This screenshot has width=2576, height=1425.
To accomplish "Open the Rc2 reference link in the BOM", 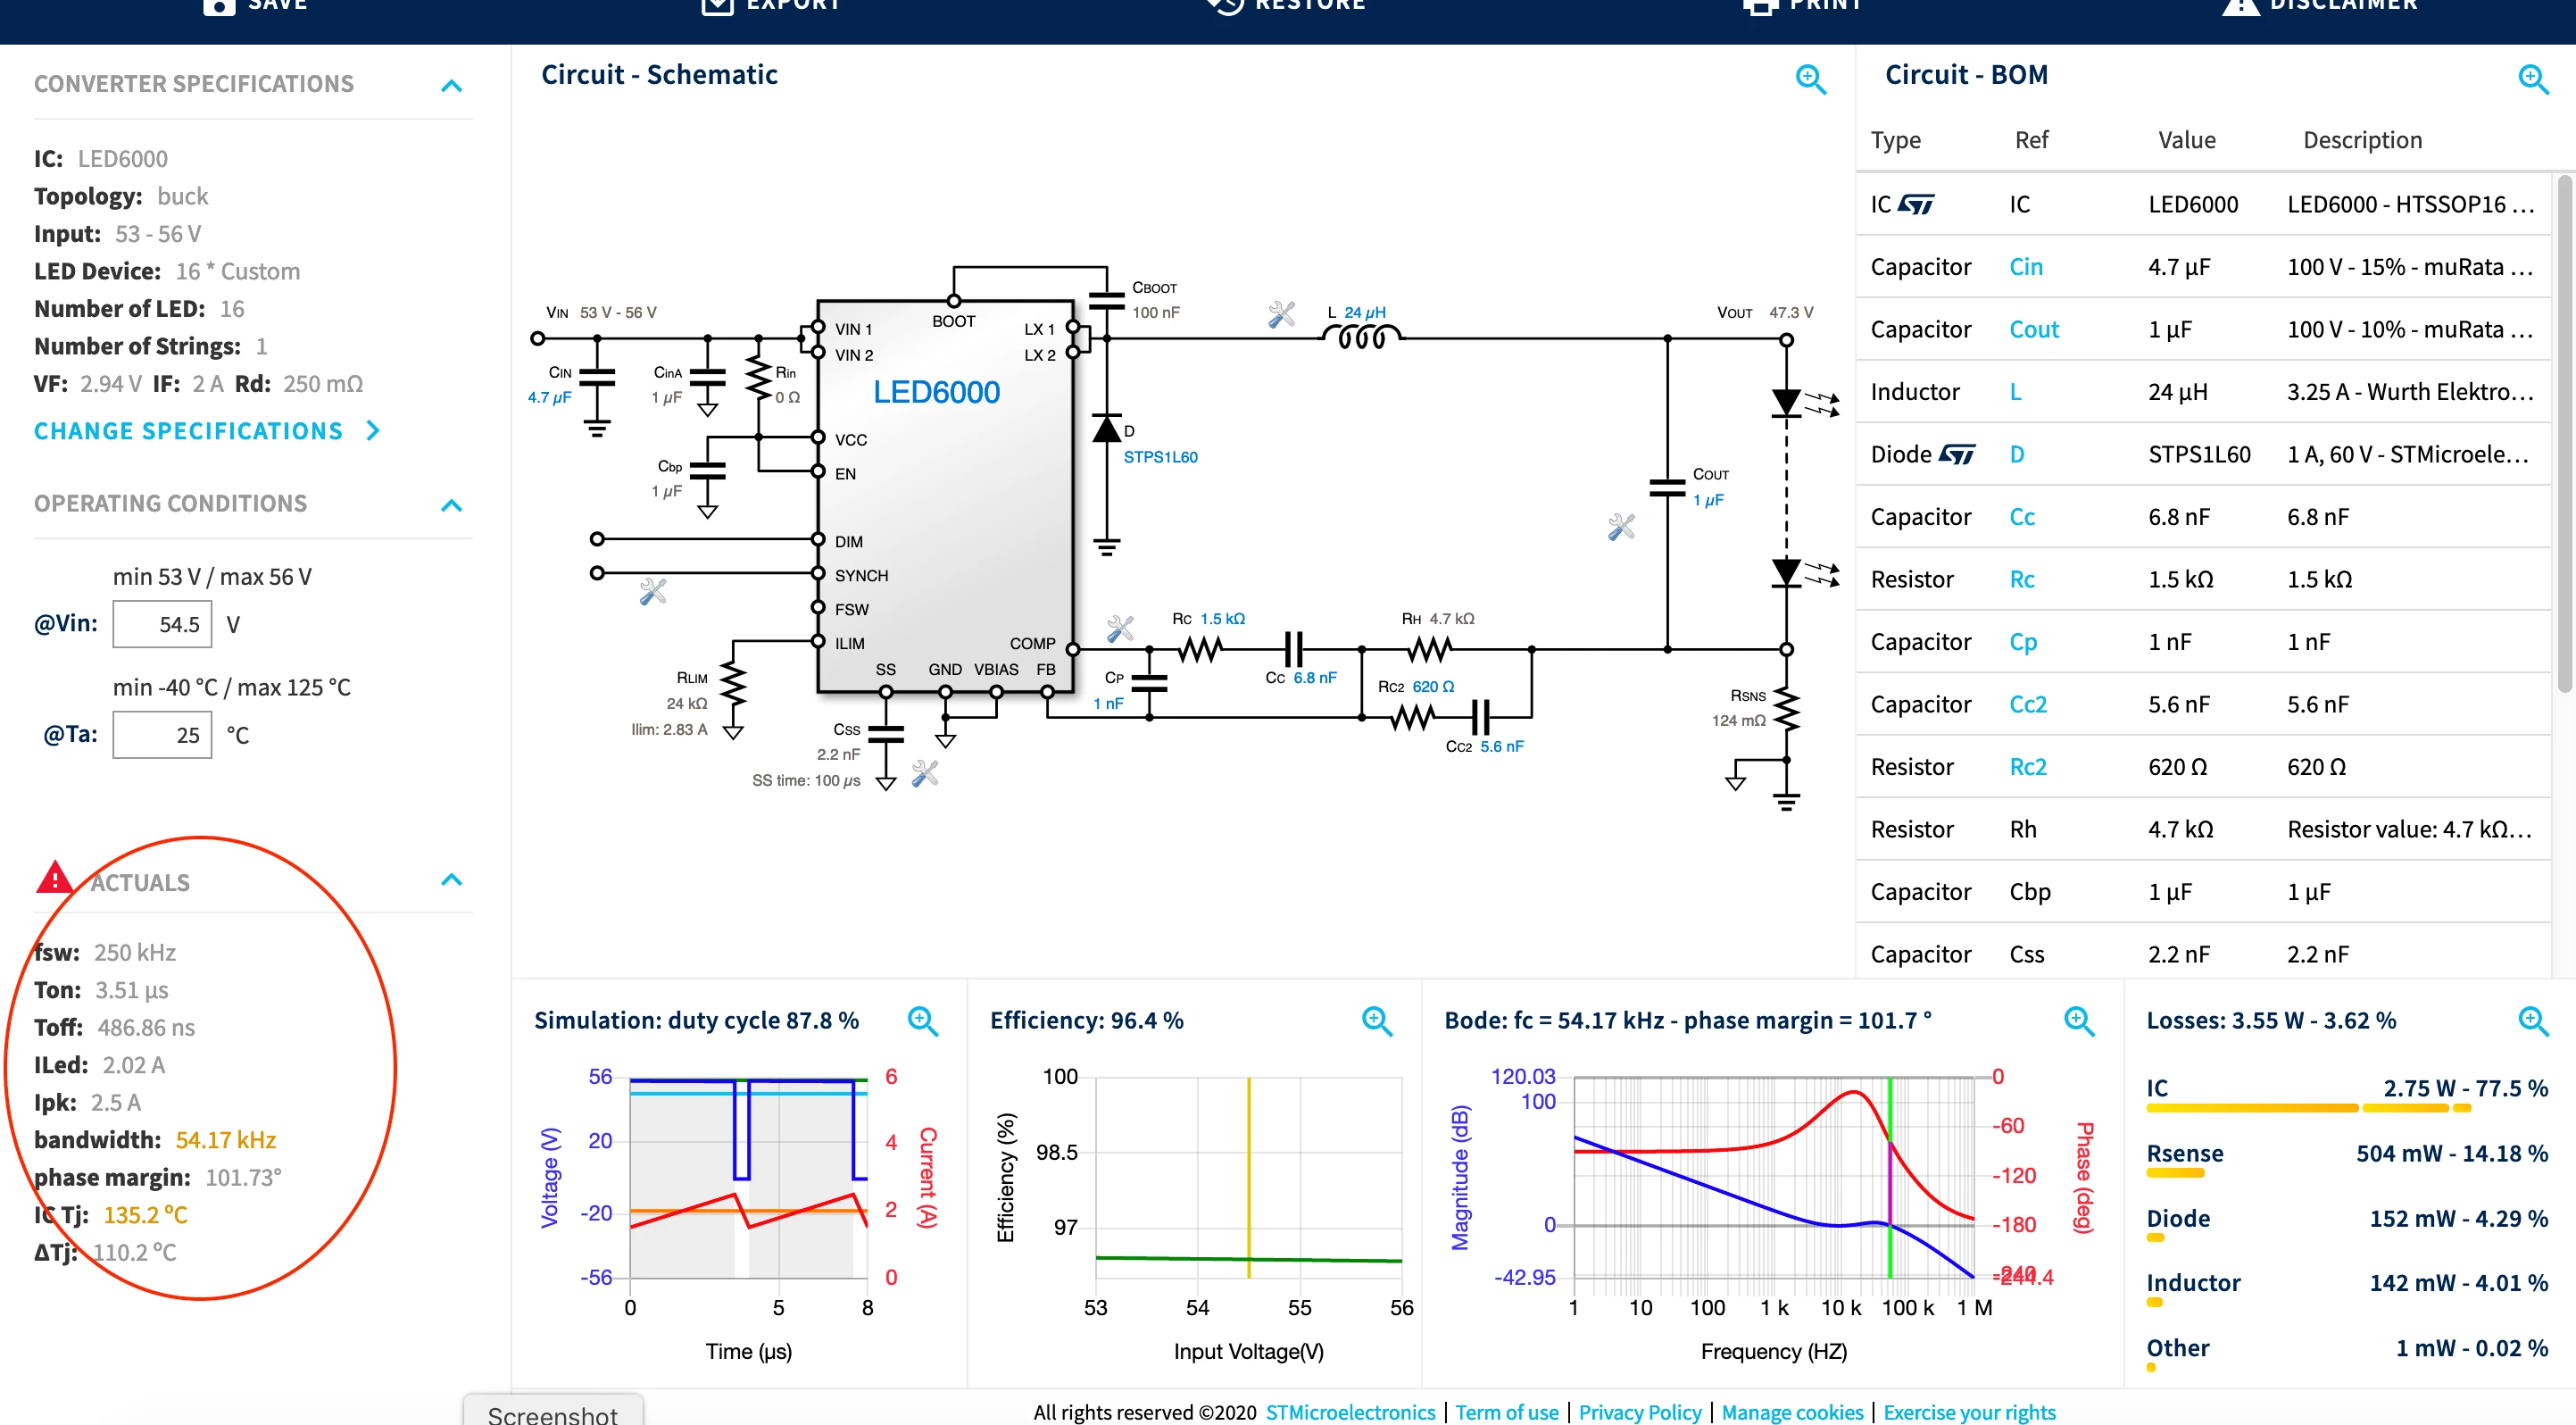I will click(x=2028, y=767).
